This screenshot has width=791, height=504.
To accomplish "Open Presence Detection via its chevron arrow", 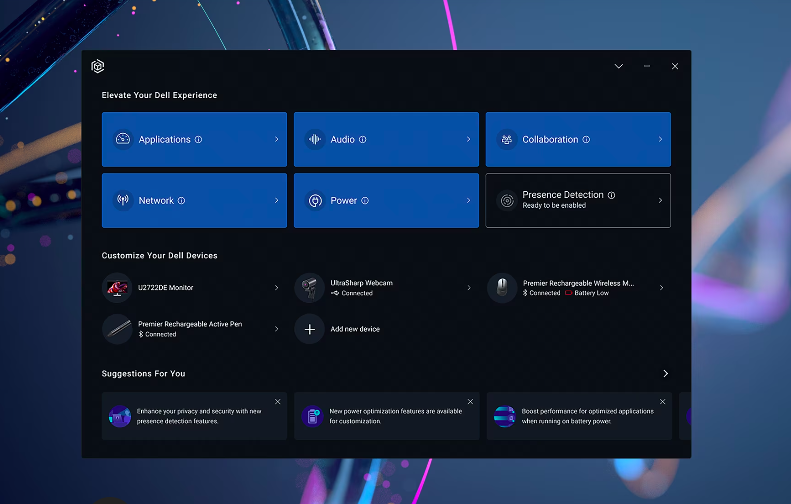I will pos(660,200).
